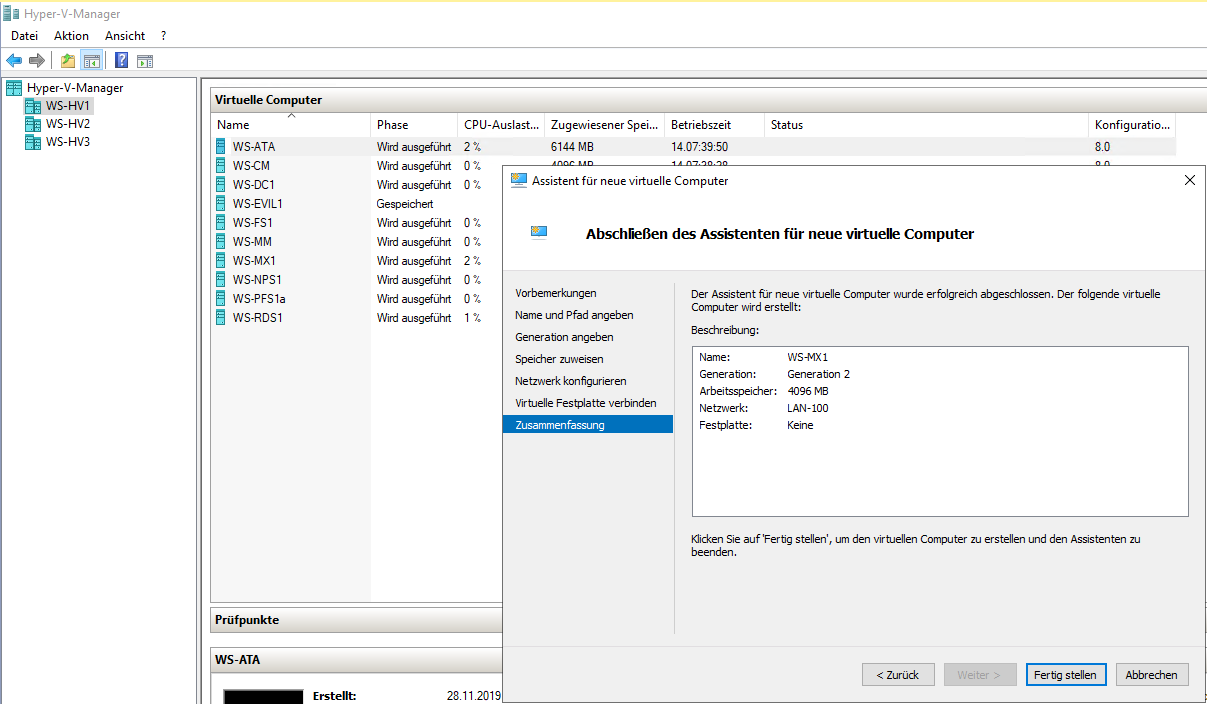Click the server icon next to WS-HV1
This screenshot has width=1207, height=704.
click(33, 106)
